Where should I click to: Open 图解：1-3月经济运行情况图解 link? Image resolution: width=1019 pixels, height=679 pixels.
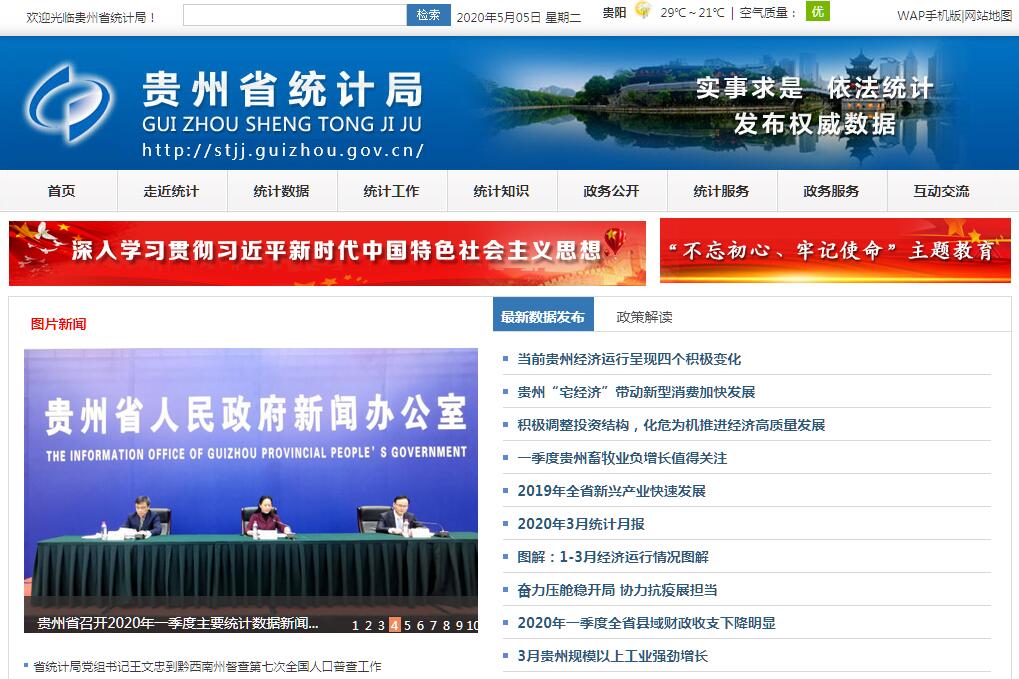pos(612,556)
